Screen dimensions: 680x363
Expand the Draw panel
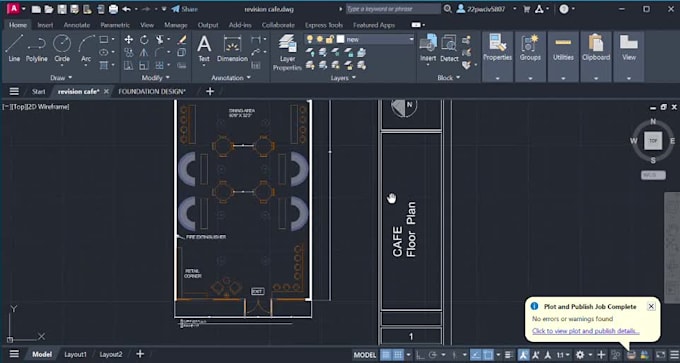61,78
